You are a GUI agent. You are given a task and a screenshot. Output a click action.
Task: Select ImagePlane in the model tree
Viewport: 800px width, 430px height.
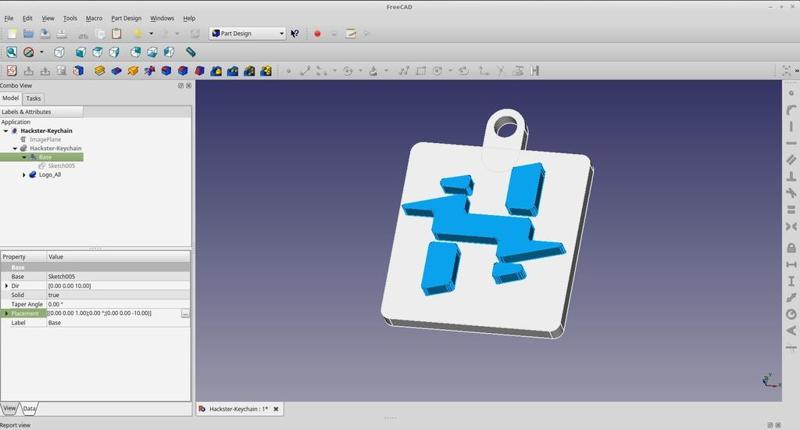[45, 140]
